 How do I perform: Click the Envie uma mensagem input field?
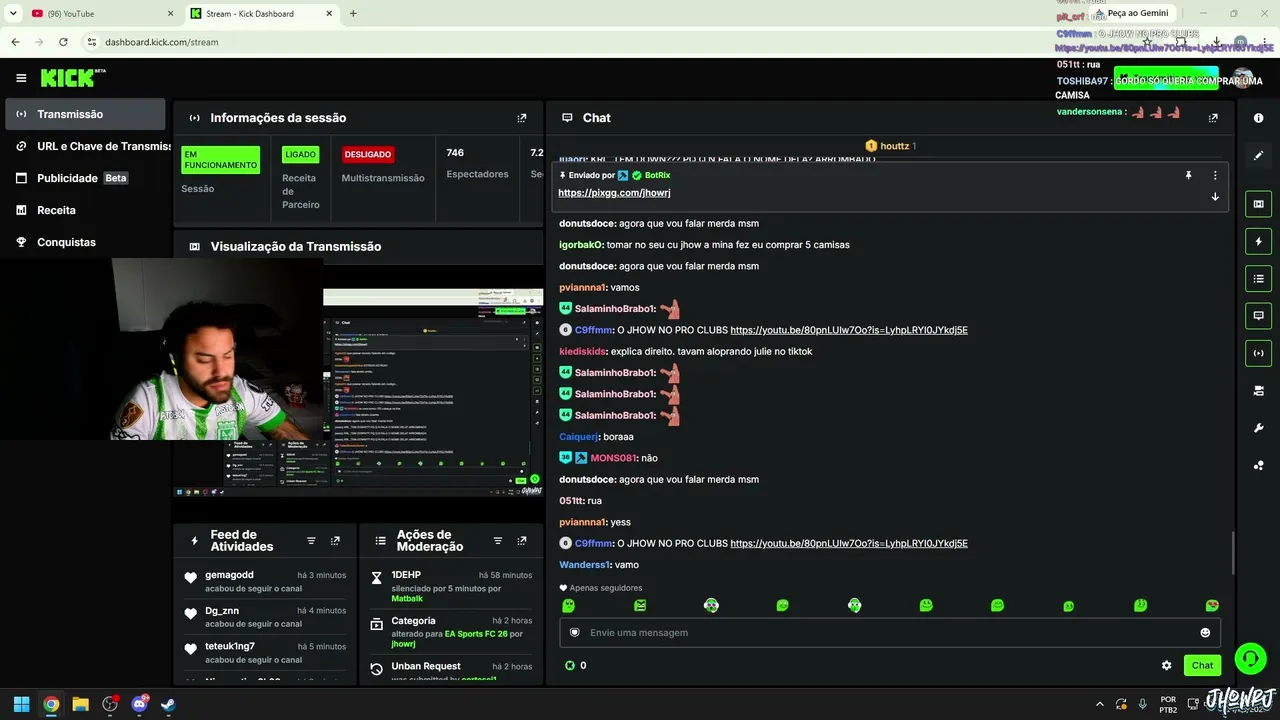pos(890,633)
